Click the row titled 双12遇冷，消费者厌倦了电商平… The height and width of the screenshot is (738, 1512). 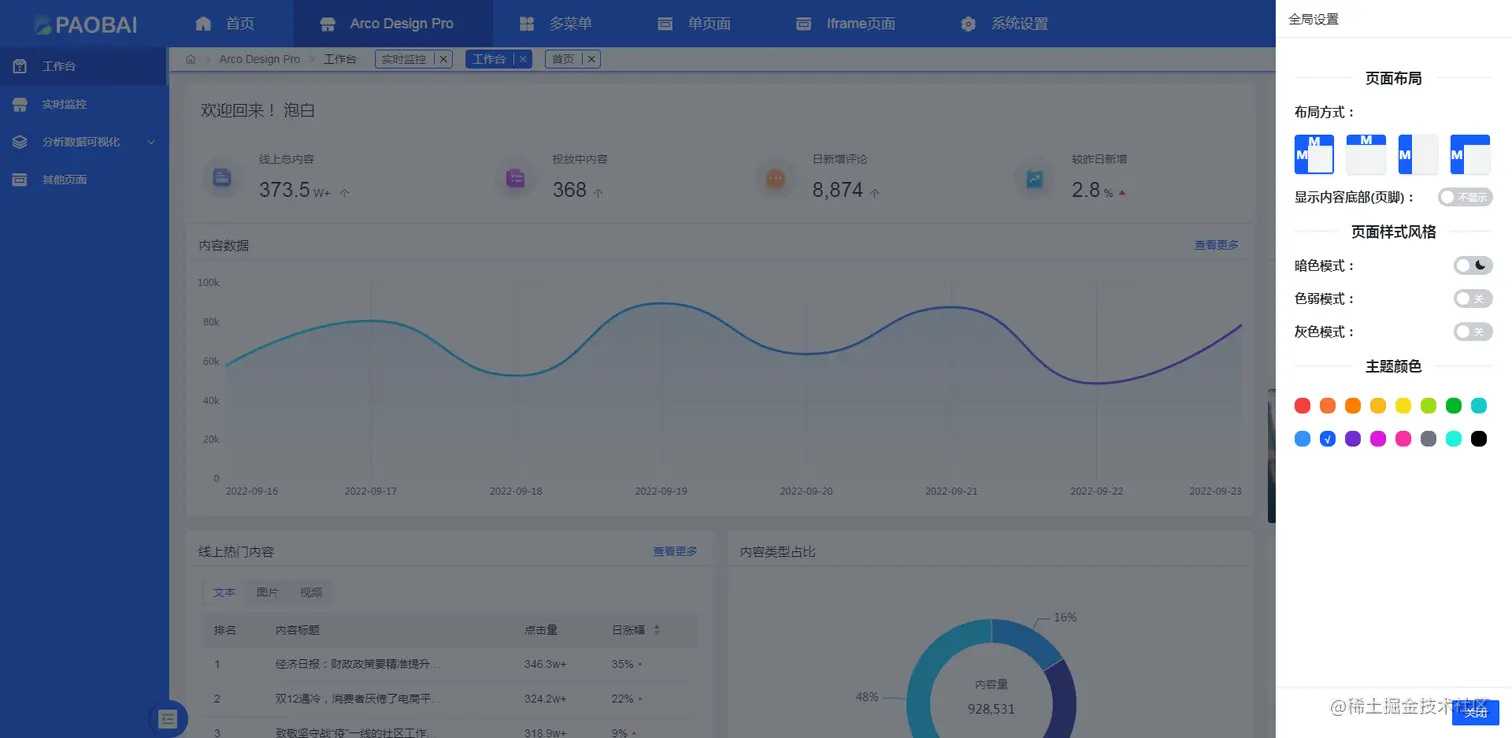450,698
